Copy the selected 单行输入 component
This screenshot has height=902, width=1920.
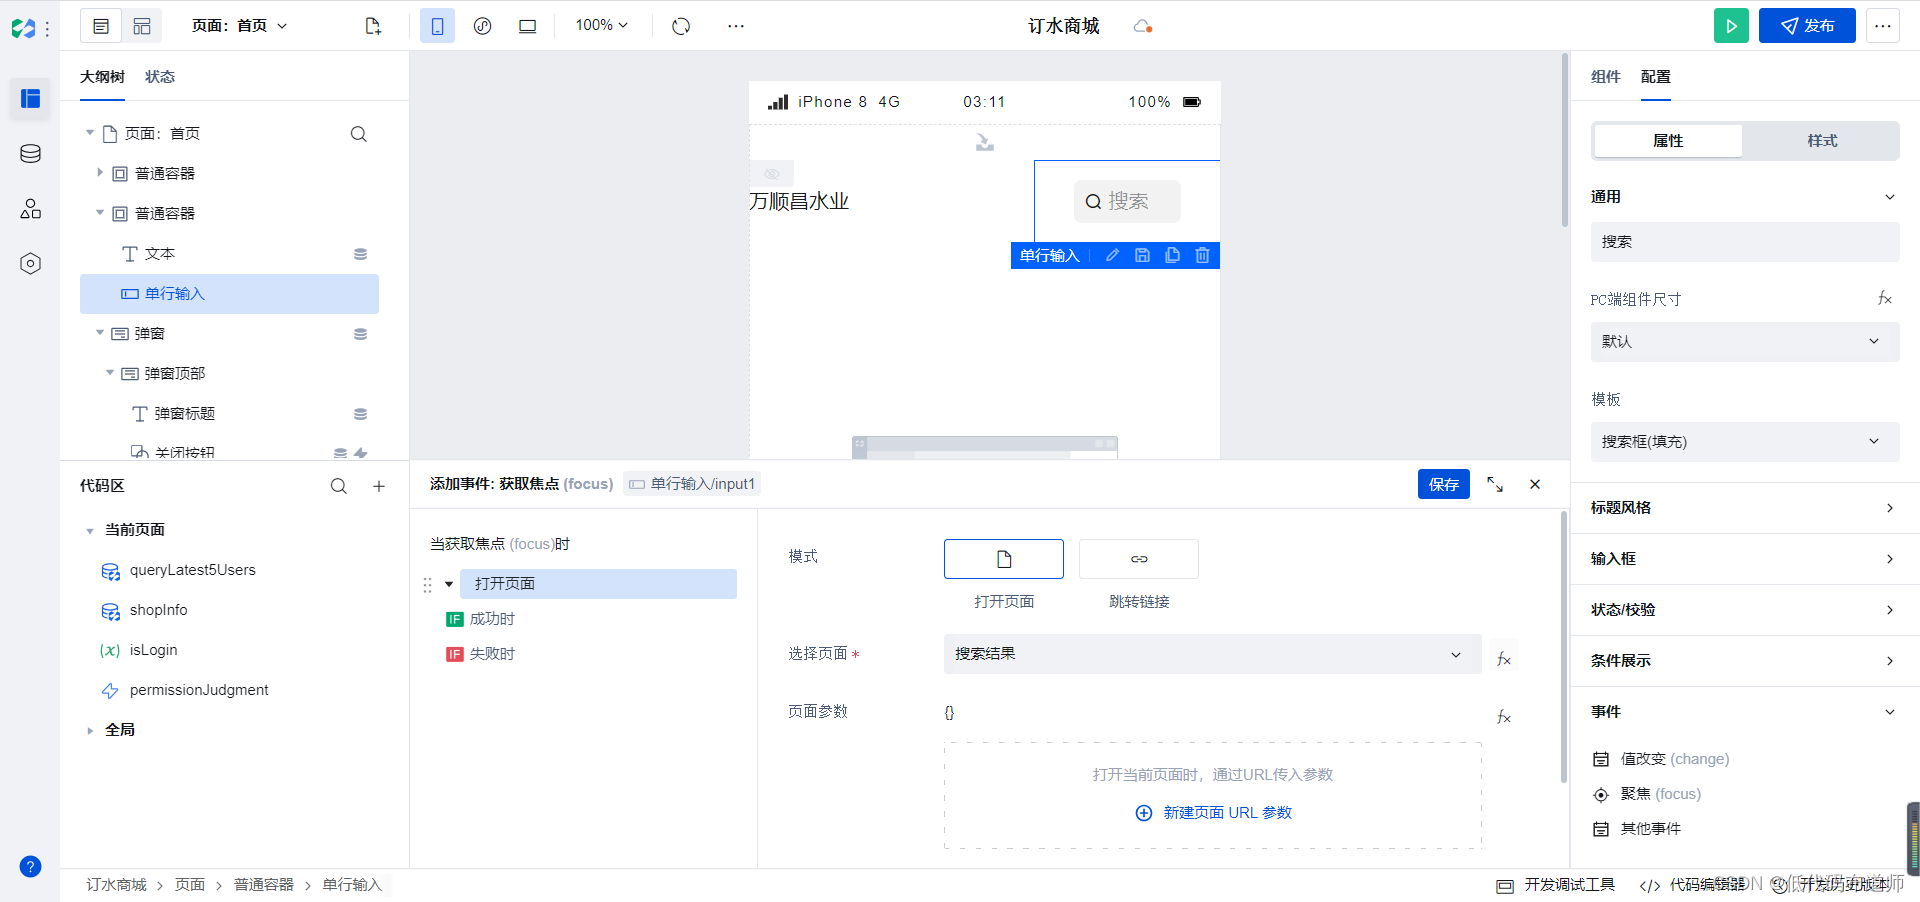pos(1172,256)
